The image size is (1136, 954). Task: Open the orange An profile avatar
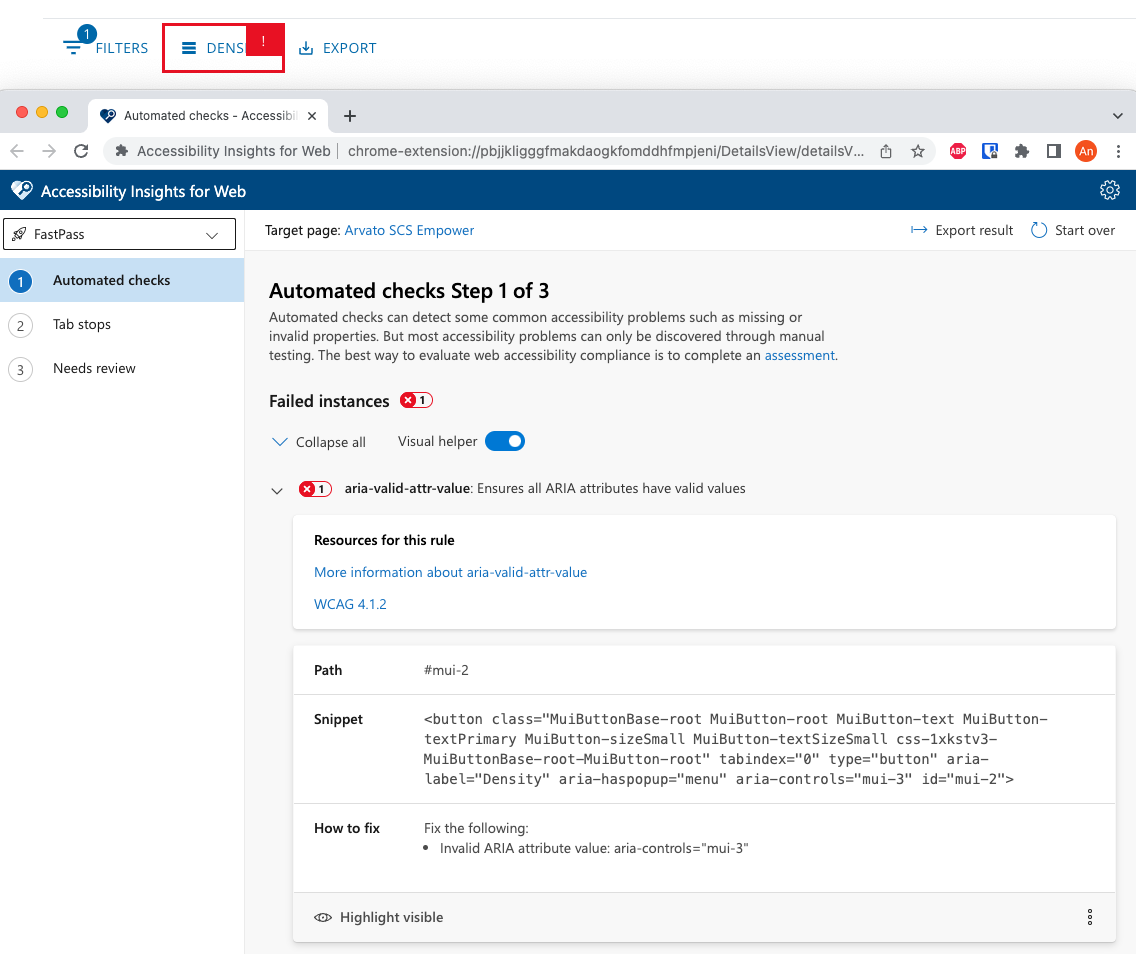coord(1085,151)
